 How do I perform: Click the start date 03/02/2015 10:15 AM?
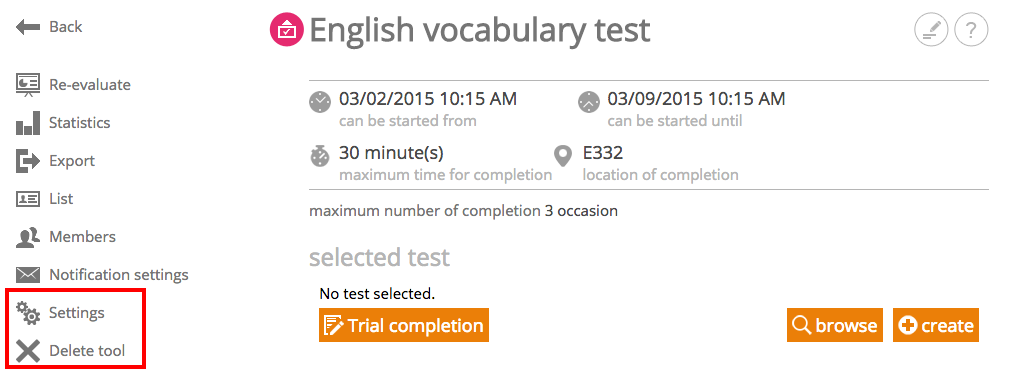[x=428, y=99]
